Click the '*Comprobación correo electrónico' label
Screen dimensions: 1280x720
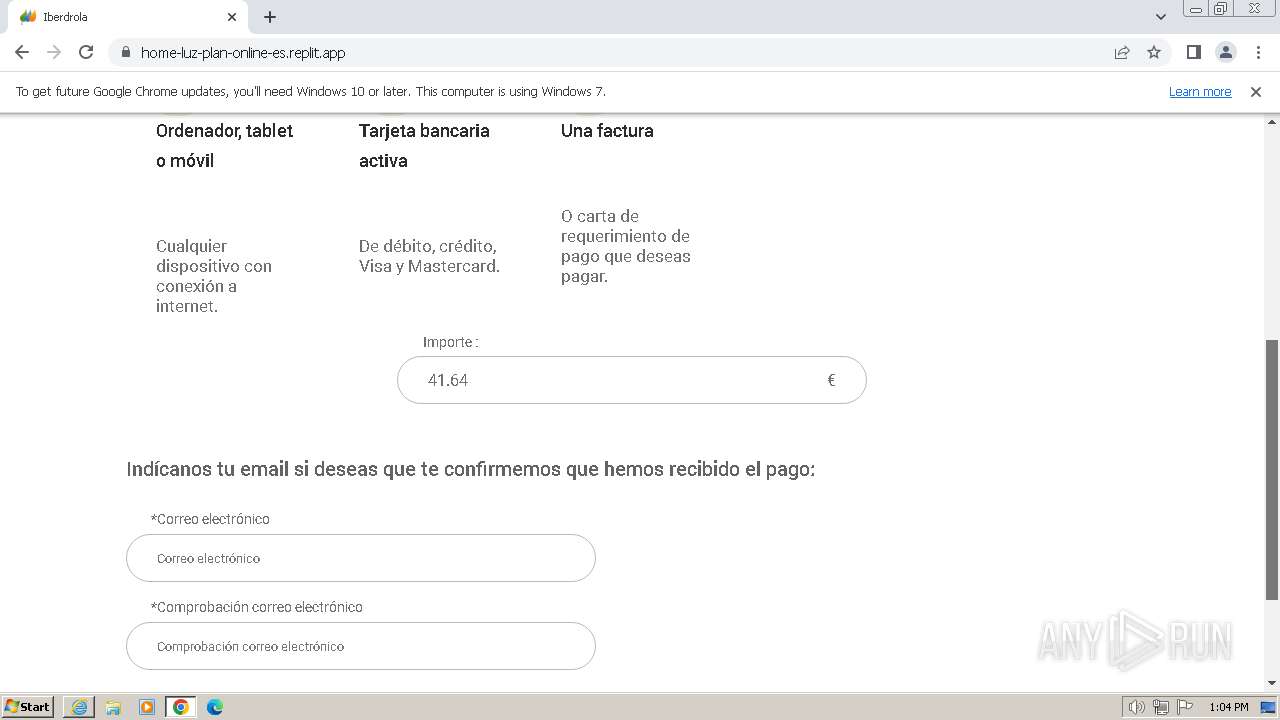tap(257, 607)
